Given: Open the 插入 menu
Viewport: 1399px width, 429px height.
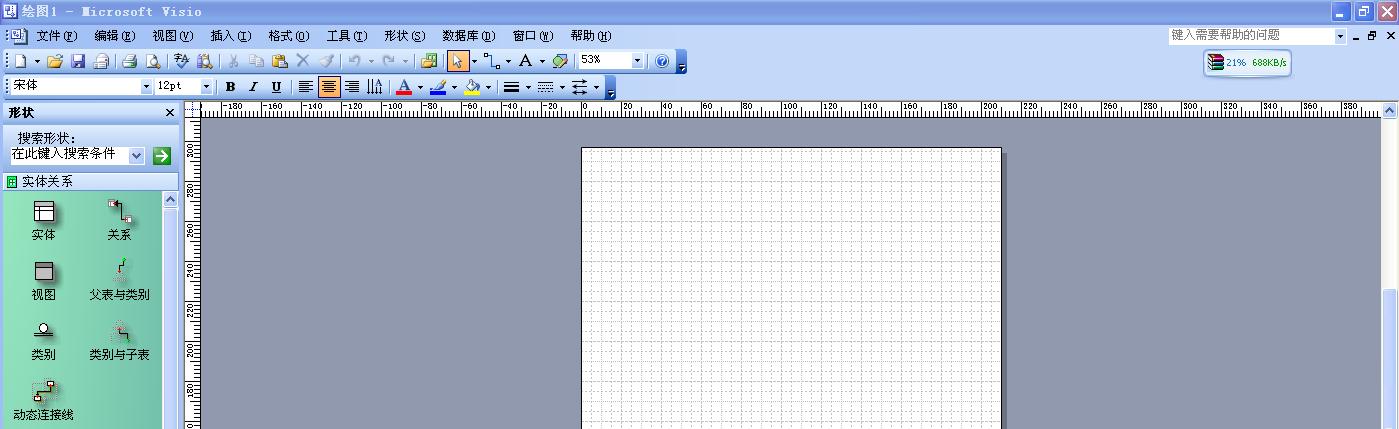Looking at the screenshot, I should click(230, 36).
